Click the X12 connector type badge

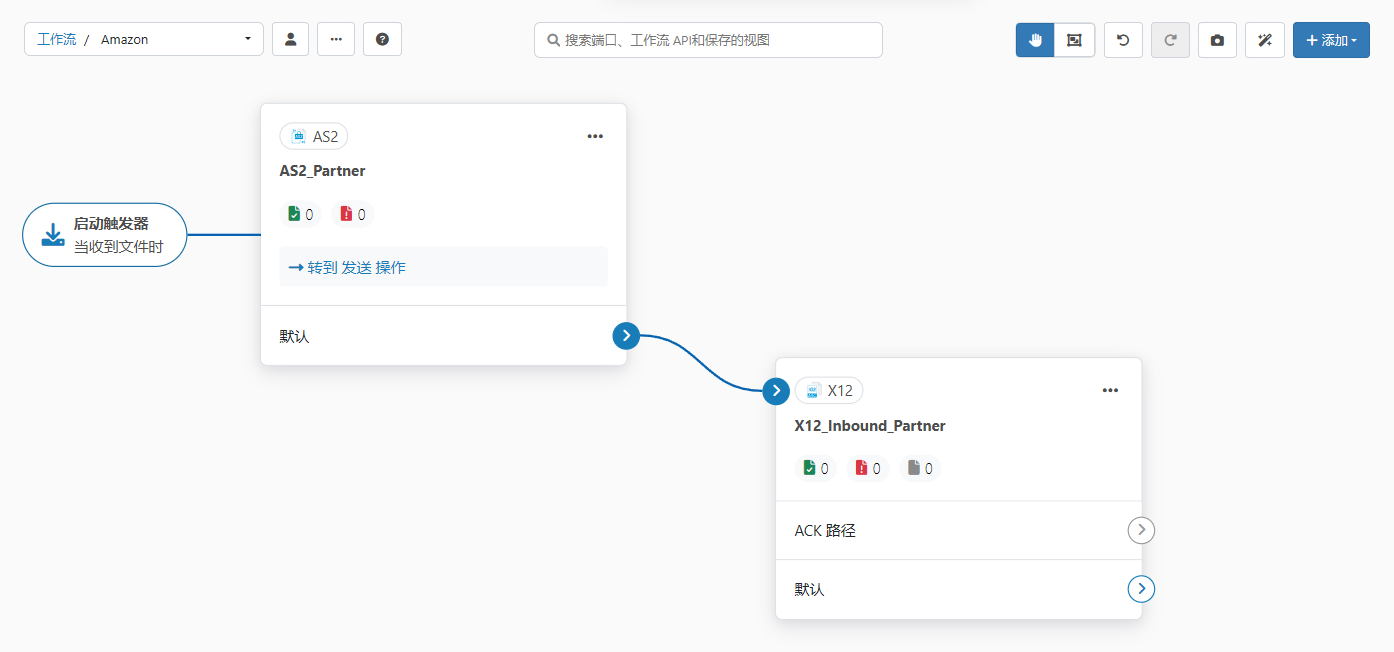[829, 391]
